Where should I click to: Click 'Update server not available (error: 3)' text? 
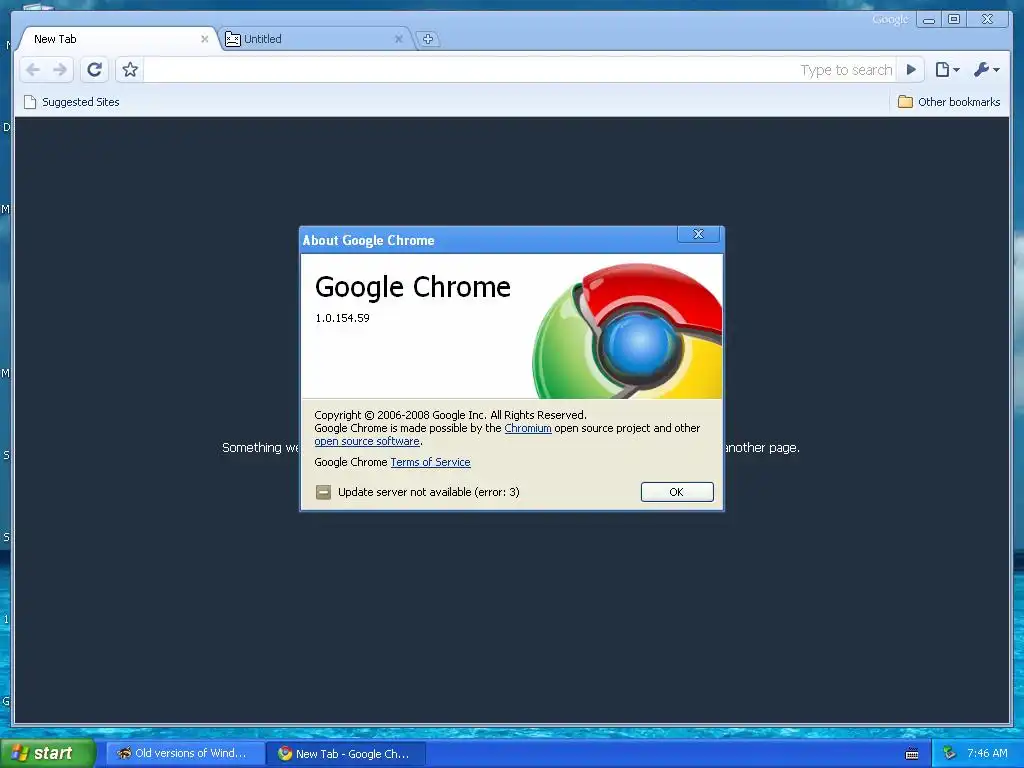point(428,492)
